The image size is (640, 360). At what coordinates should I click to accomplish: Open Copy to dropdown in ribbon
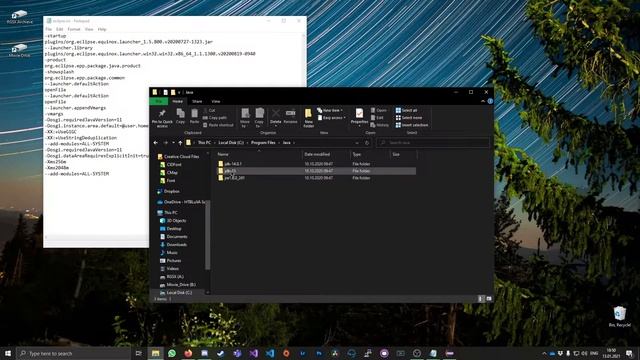[x=259, y=118]
